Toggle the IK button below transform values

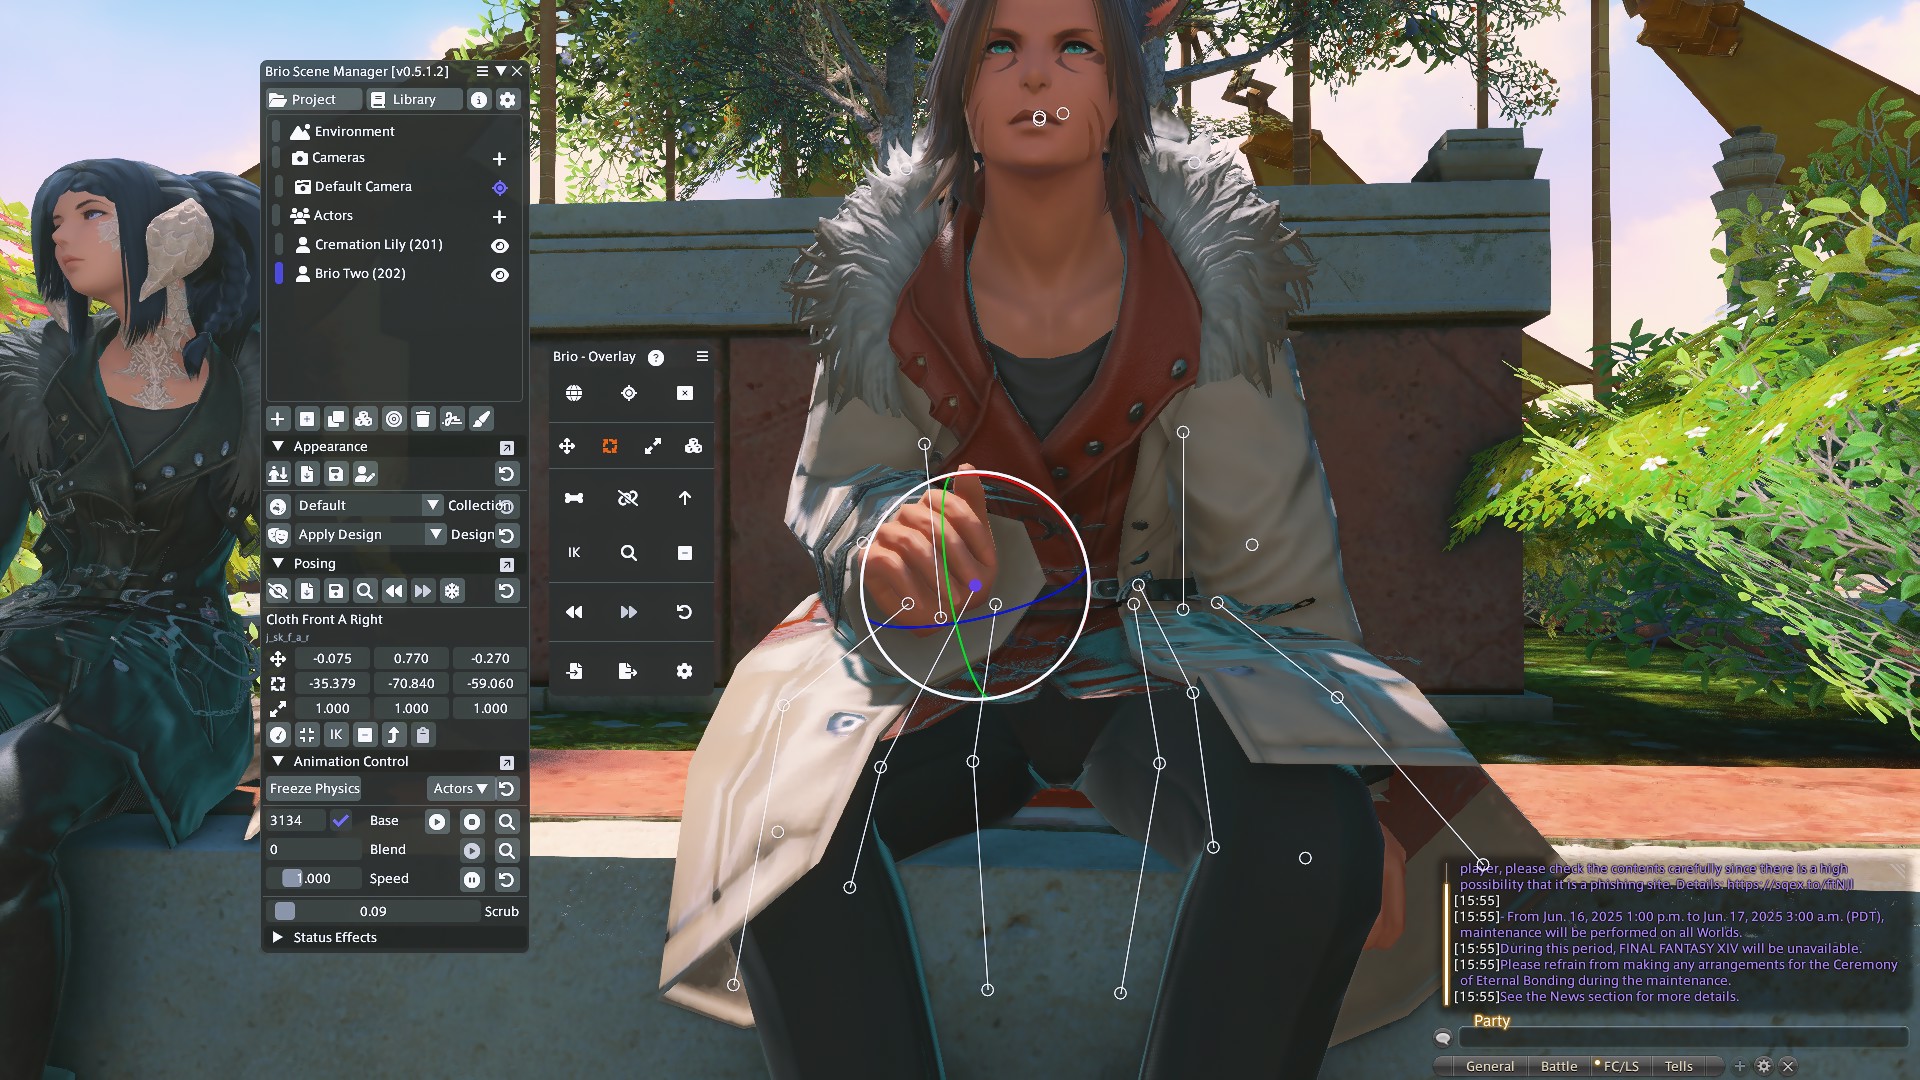(336, 735)
